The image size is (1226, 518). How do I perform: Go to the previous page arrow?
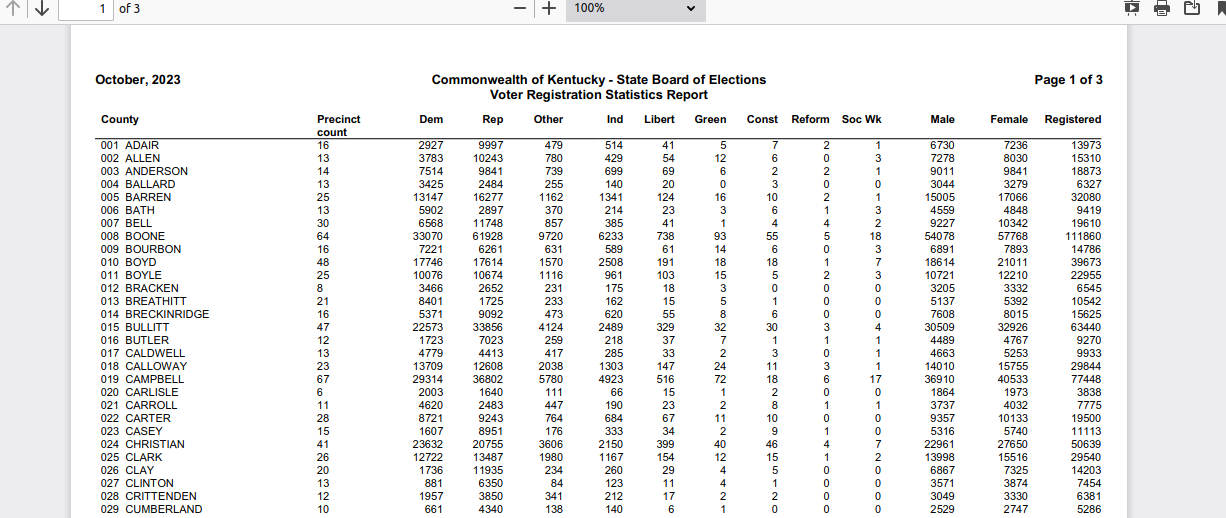[x=14, y=8]
